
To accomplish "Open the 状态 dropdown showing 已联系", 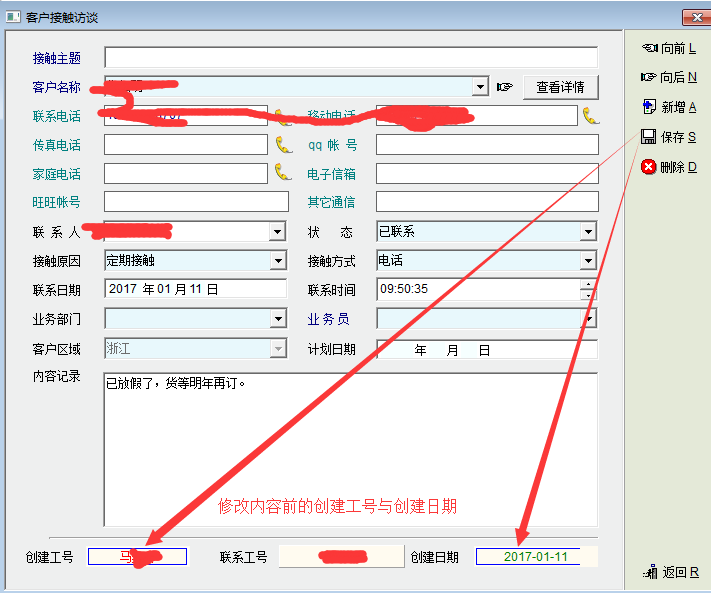I will point(588,232).
